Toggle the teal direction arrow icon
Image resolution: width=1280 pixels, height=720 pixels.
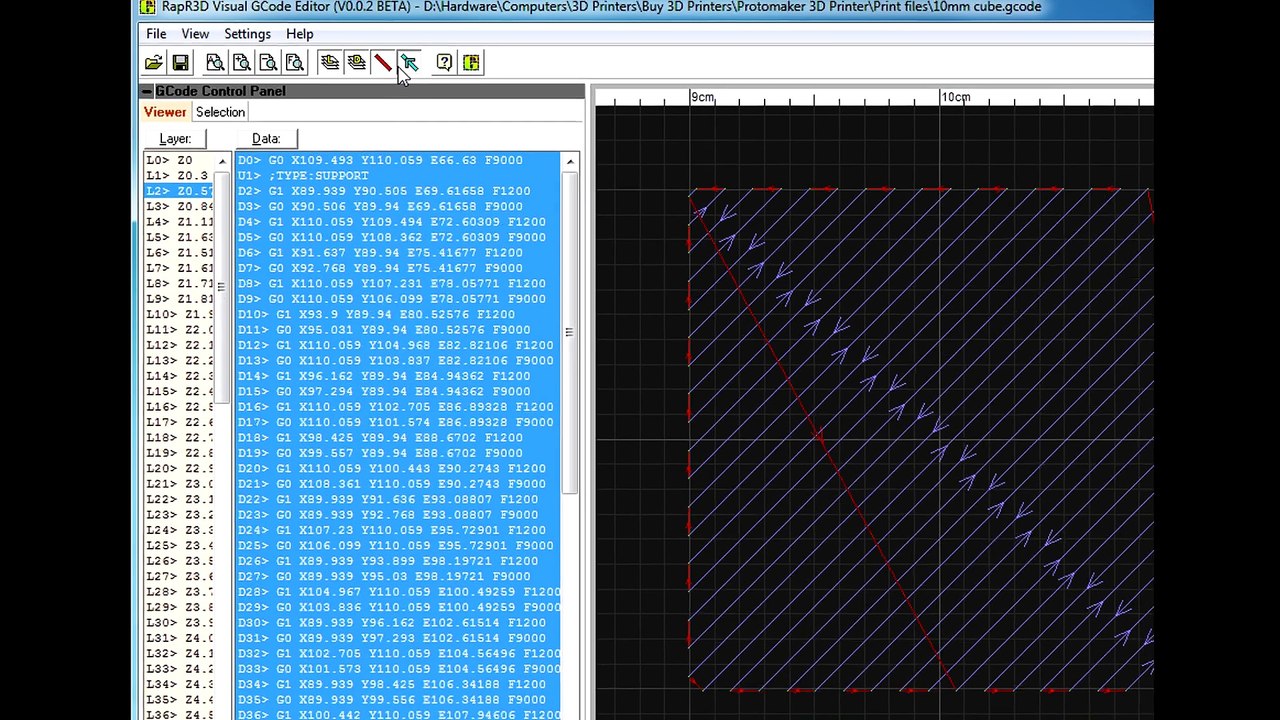pyautogui.click(x=409, y=63)
